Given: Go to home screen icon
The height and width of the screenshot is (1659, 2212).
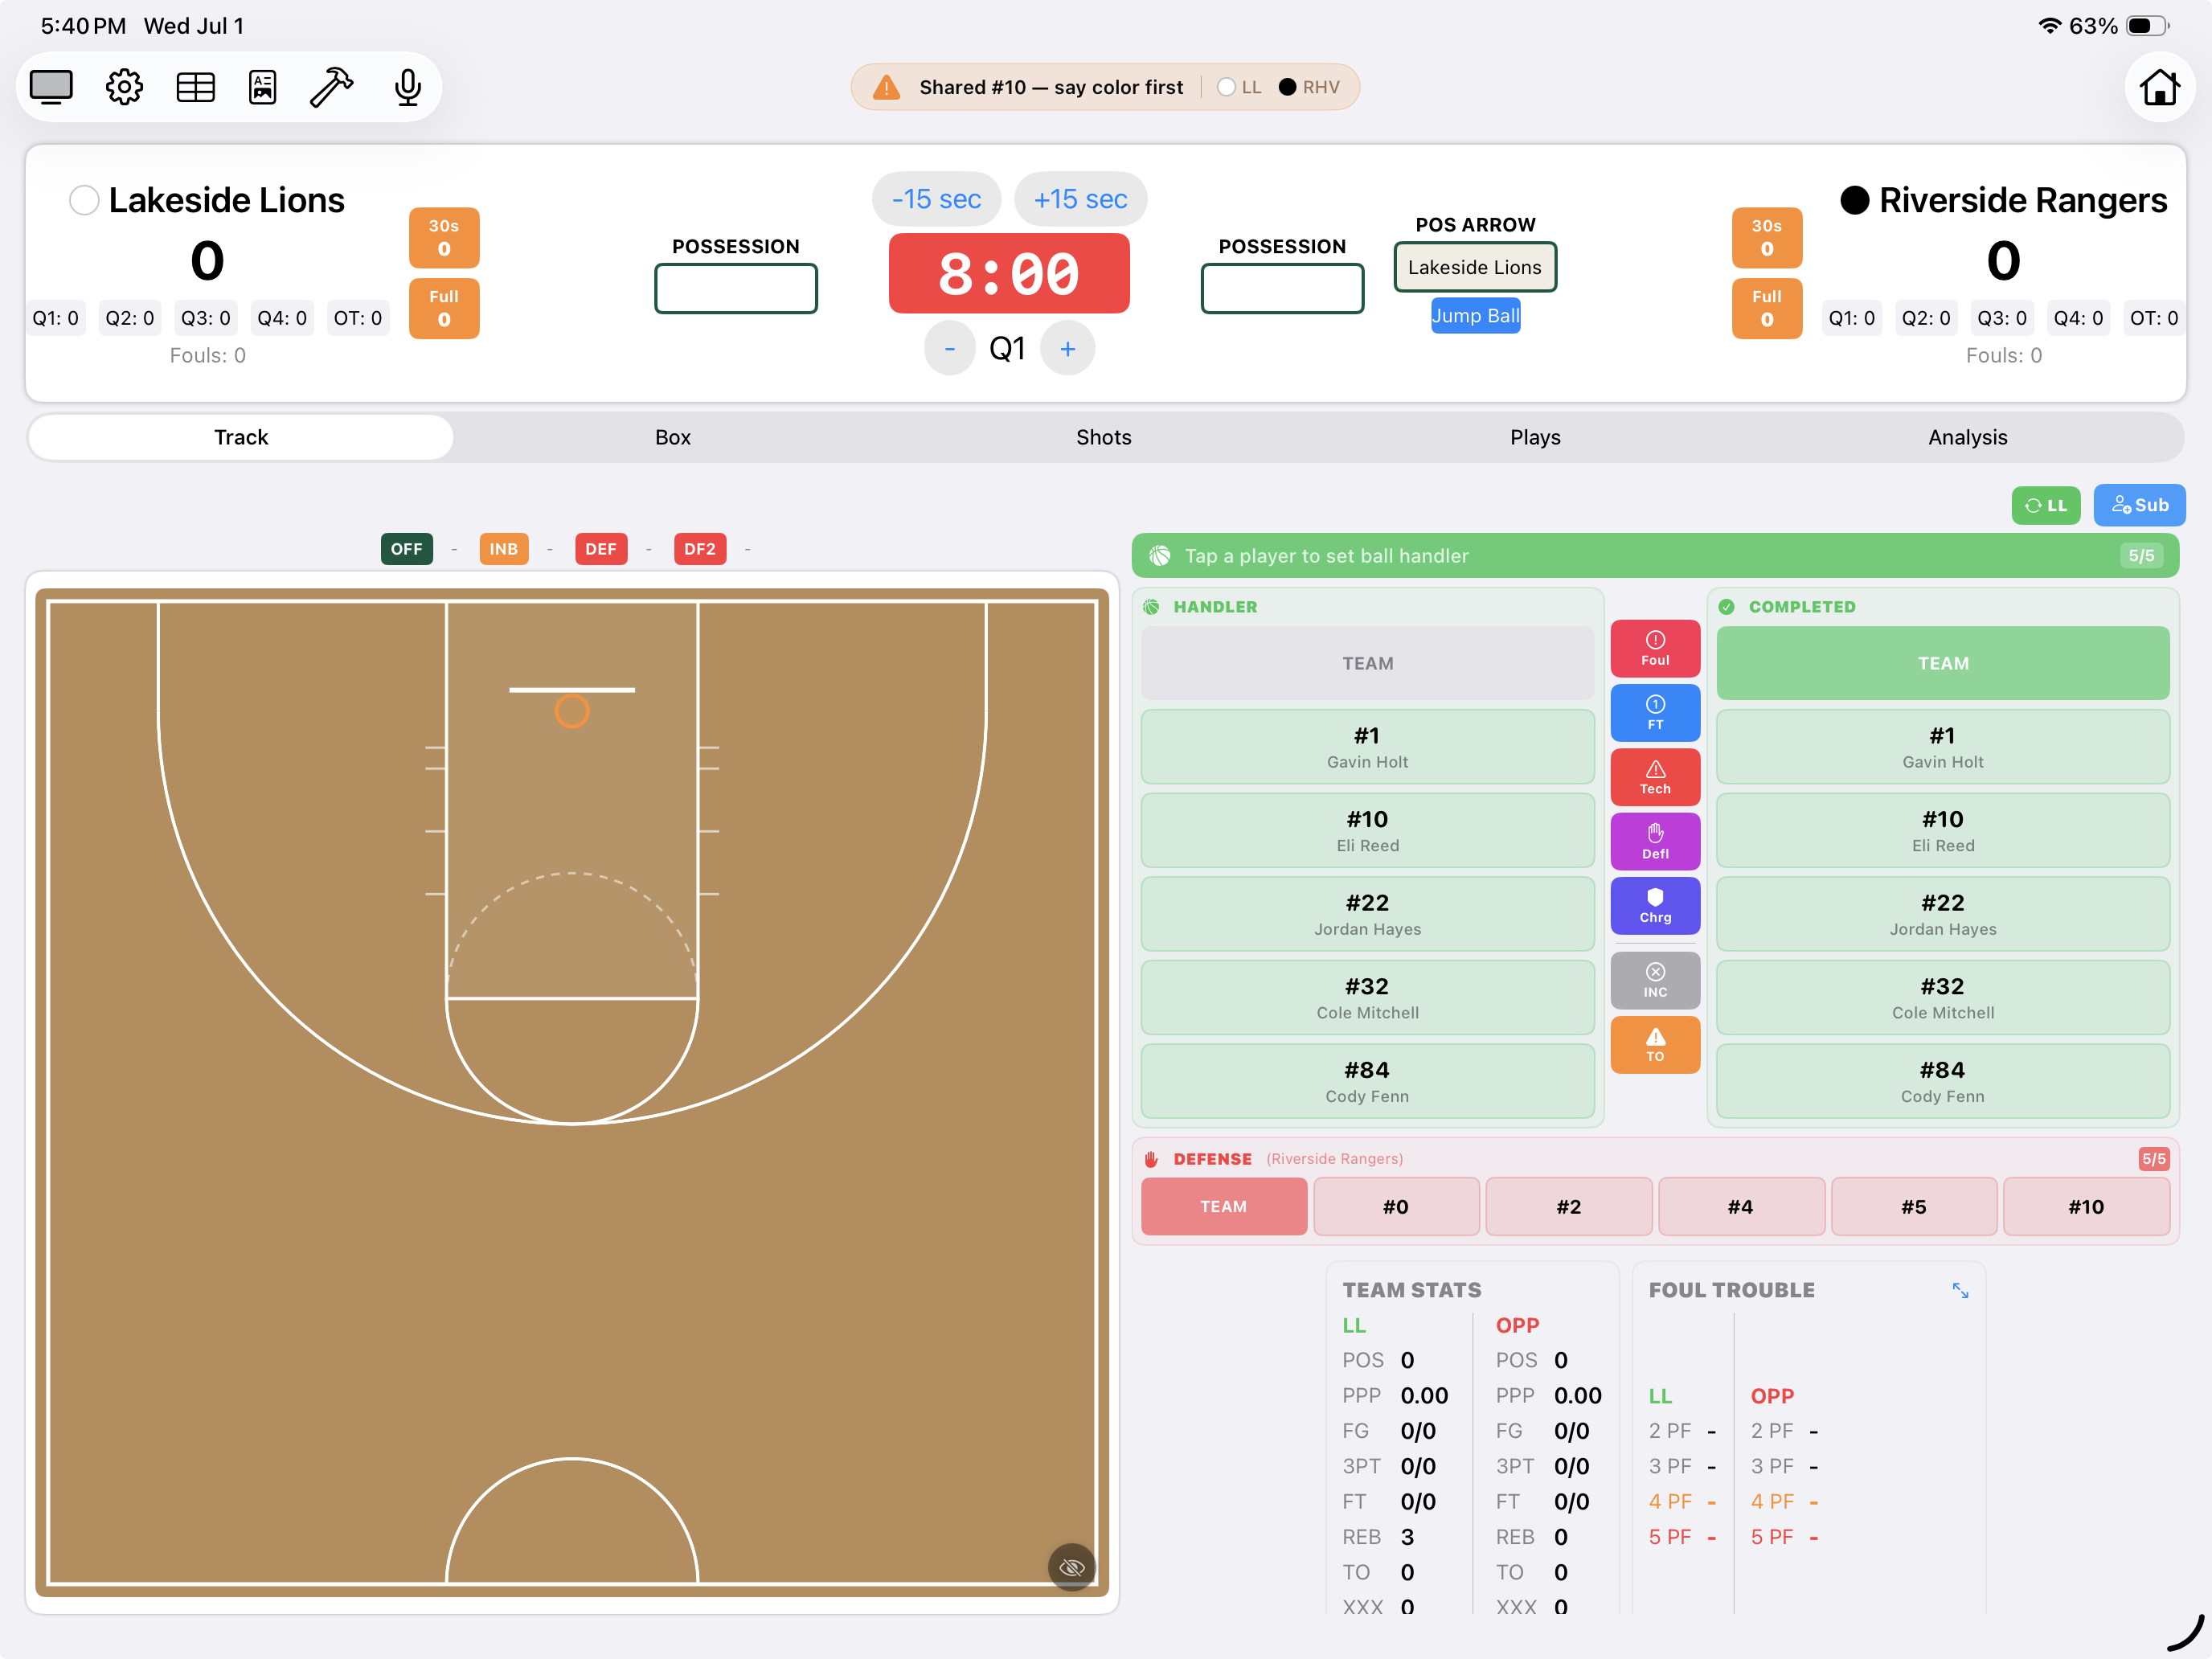Looking at the screenshot, I should tap(2159, 87).
